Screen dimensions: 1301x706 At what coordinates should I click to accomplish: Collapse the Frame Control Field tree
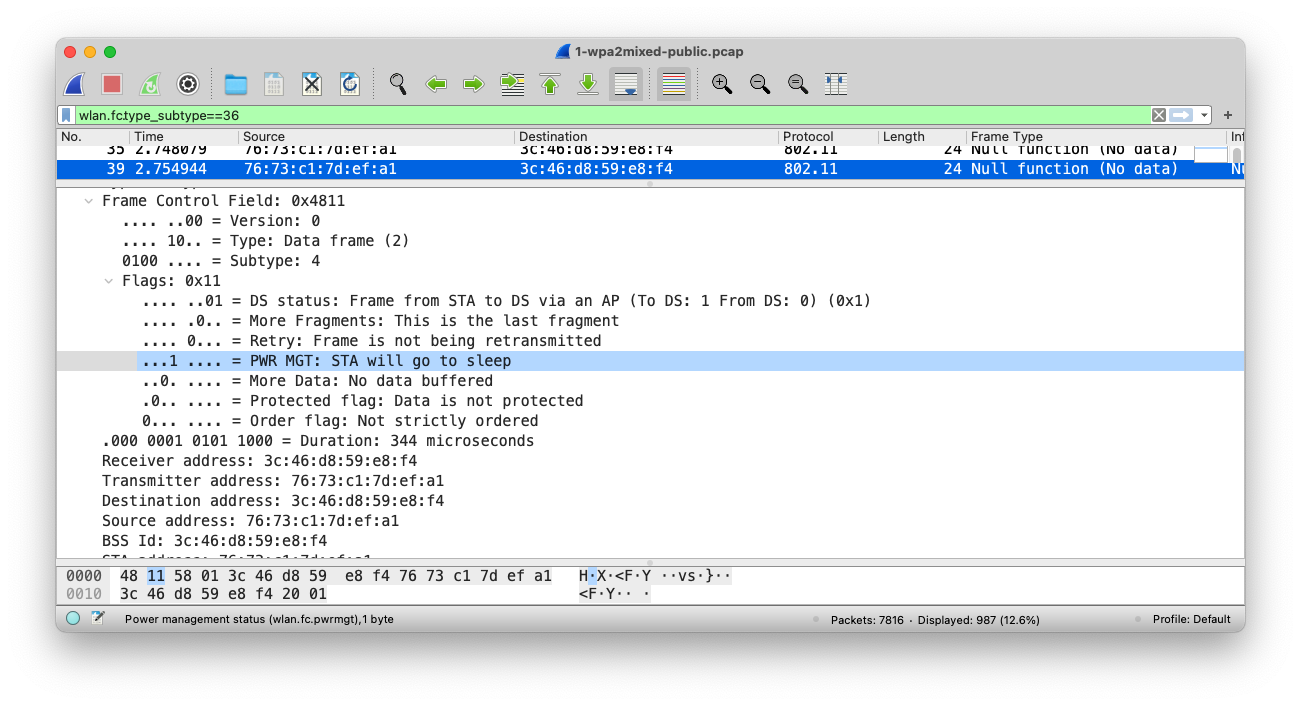[x=89, y=201]
